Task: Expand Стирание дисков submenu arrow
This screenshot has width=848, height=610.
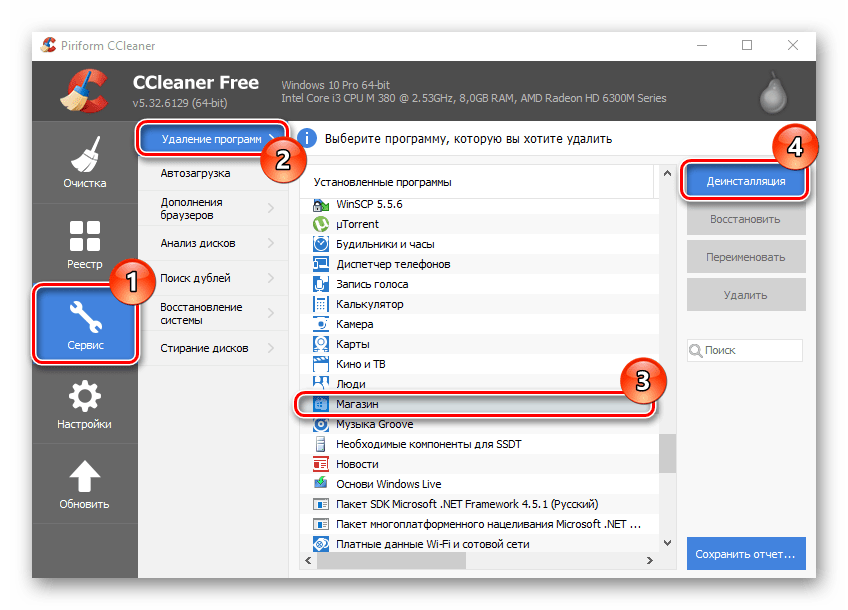Action: [x=271, y=348]
